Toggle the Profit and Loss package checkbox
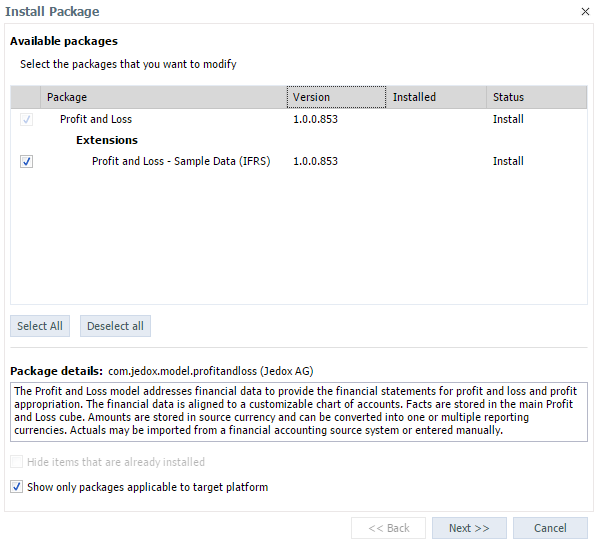This screenshot has width=598, height=548. coord(26,119)
